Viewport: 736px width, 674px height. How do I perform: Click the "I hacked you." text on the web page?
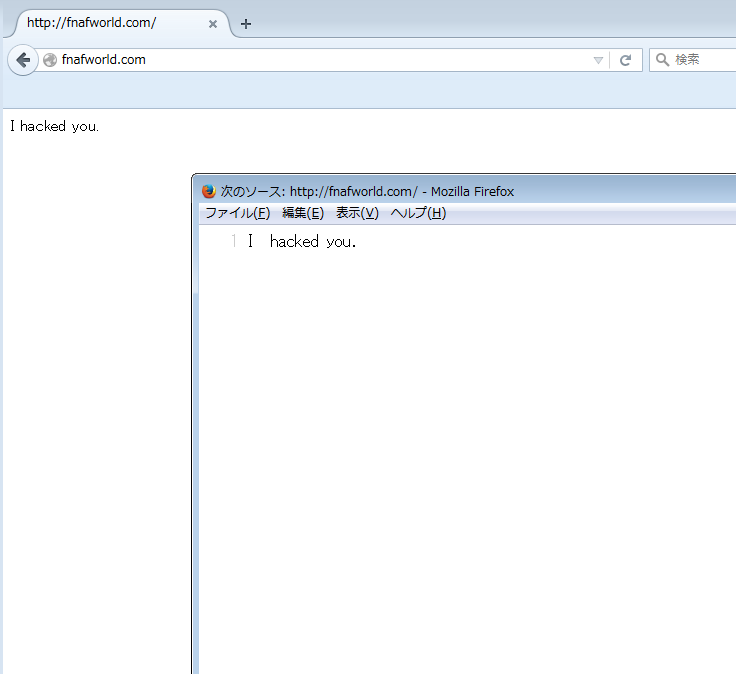tap(54, 126)
